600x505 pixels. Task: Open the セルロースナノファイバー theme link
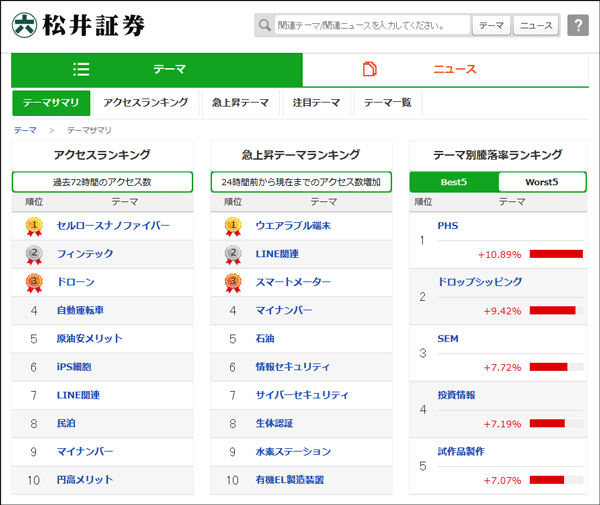(x=113, y=225)
